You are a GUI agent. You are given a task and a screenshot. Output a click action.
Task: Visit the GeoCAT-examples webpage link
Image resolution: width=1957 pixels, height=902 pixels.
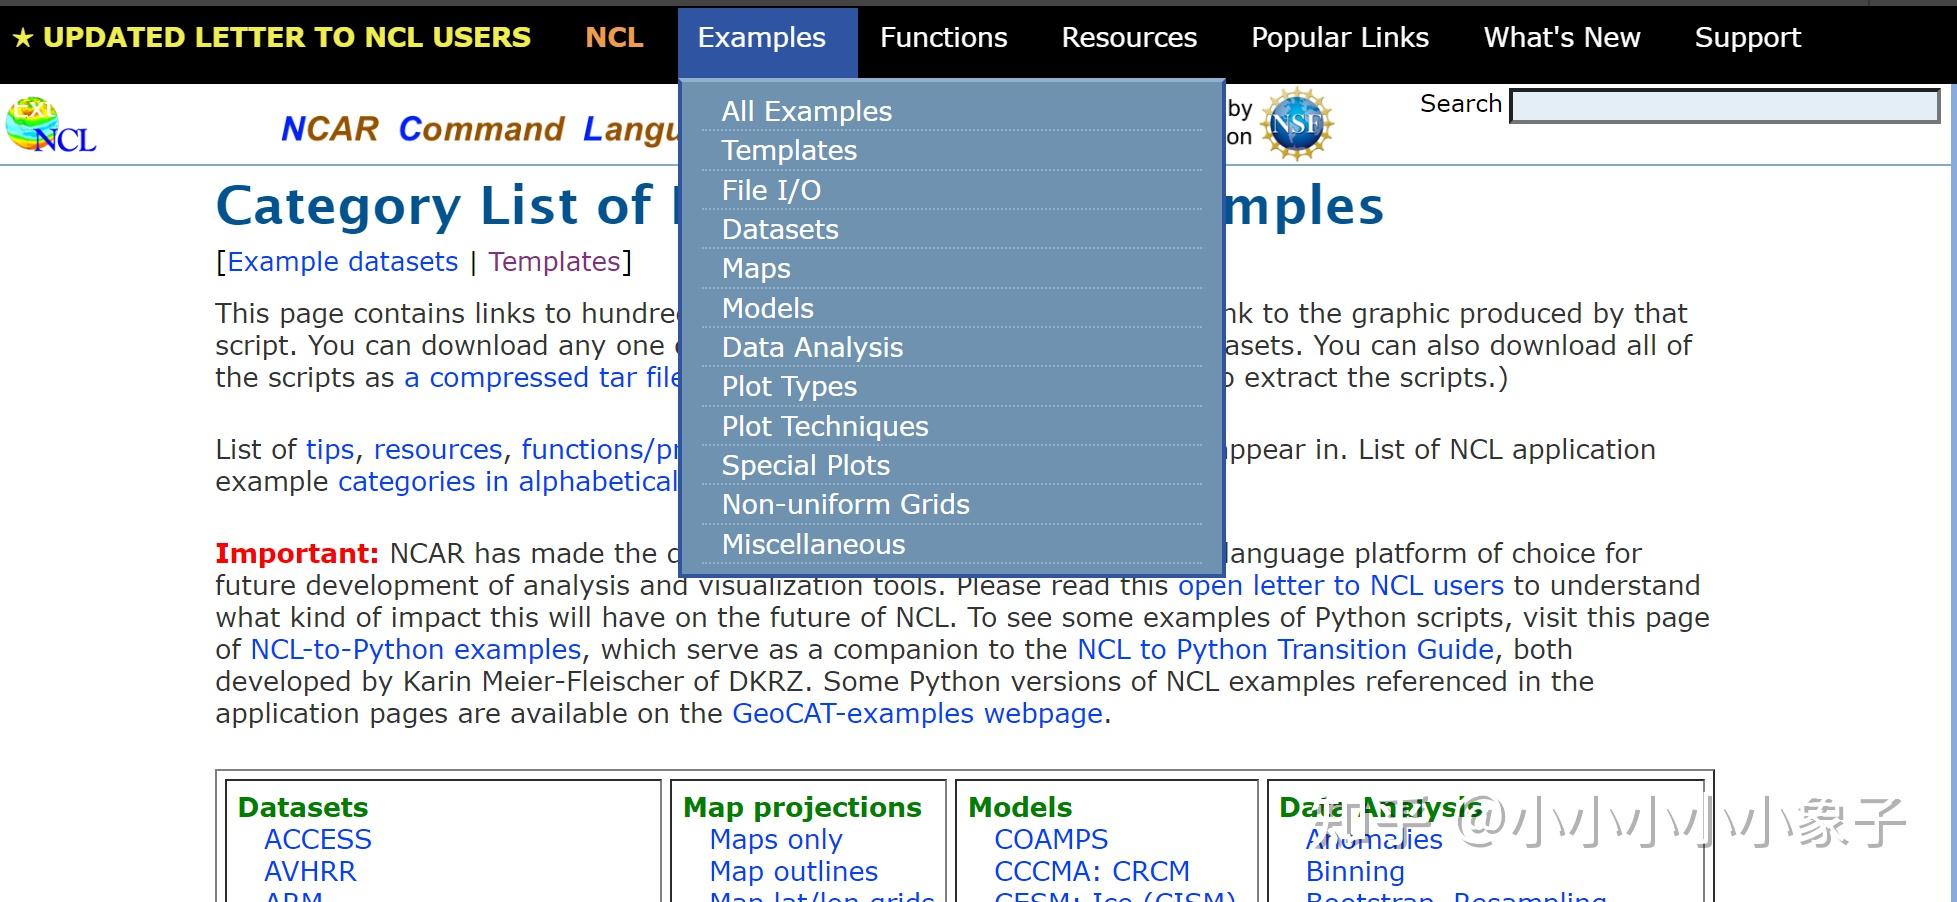pos(917,713)
